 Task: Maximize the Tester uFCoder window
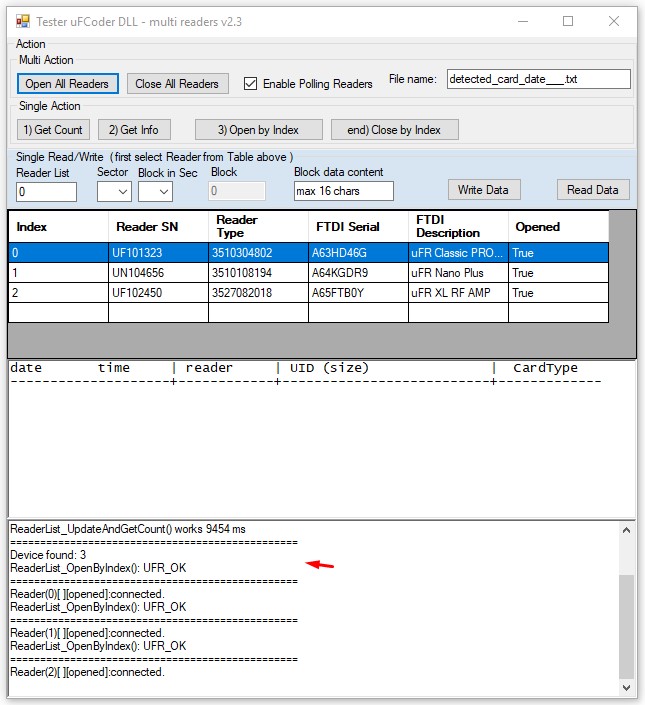coord(568,21)
